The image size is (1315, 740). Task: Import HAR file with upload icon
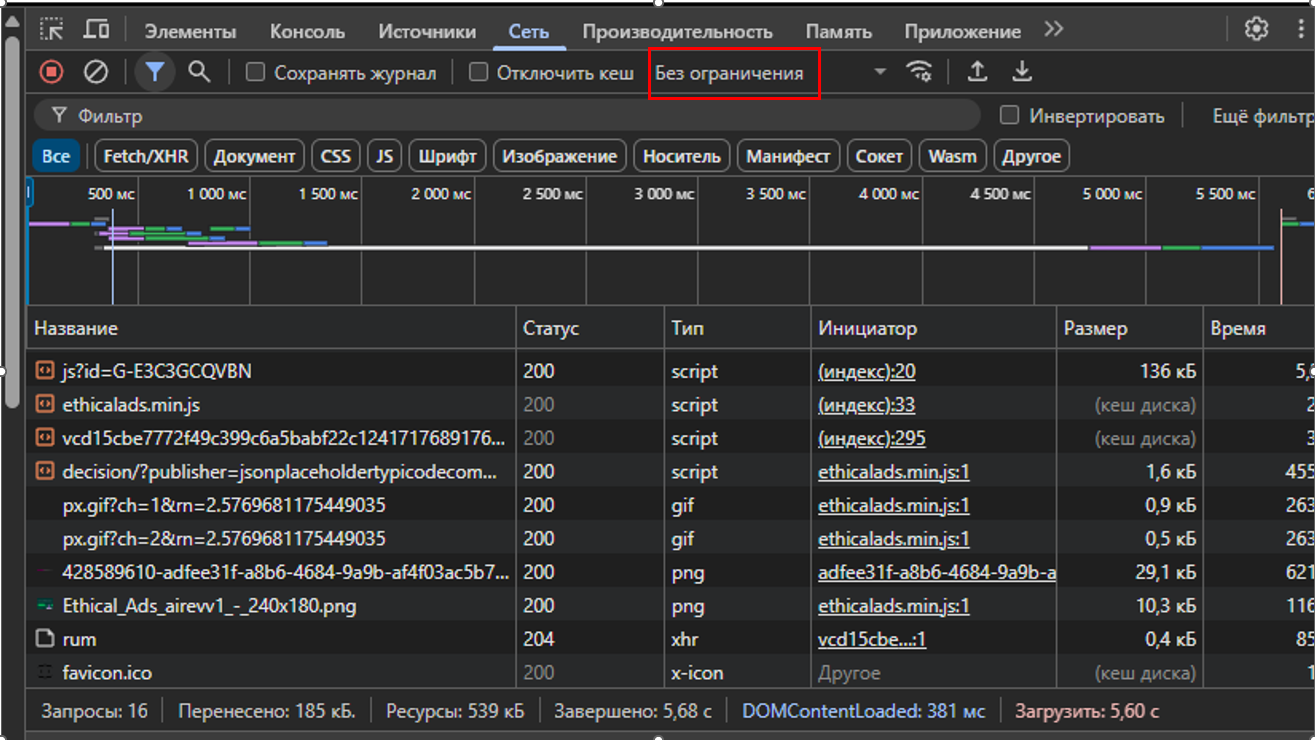tap(977, 72)
